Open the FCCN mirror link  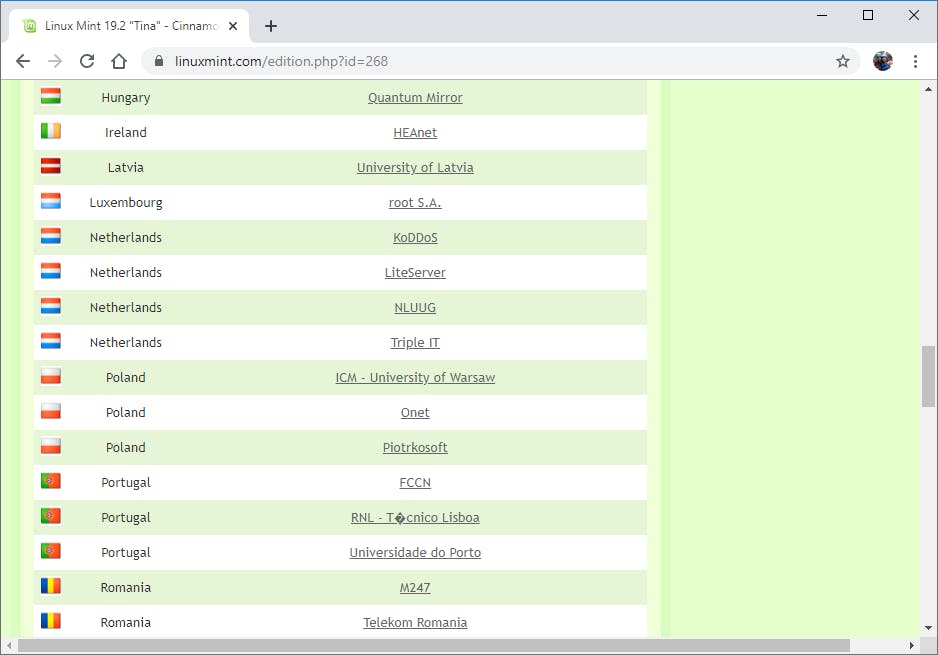tap(415, 483)
